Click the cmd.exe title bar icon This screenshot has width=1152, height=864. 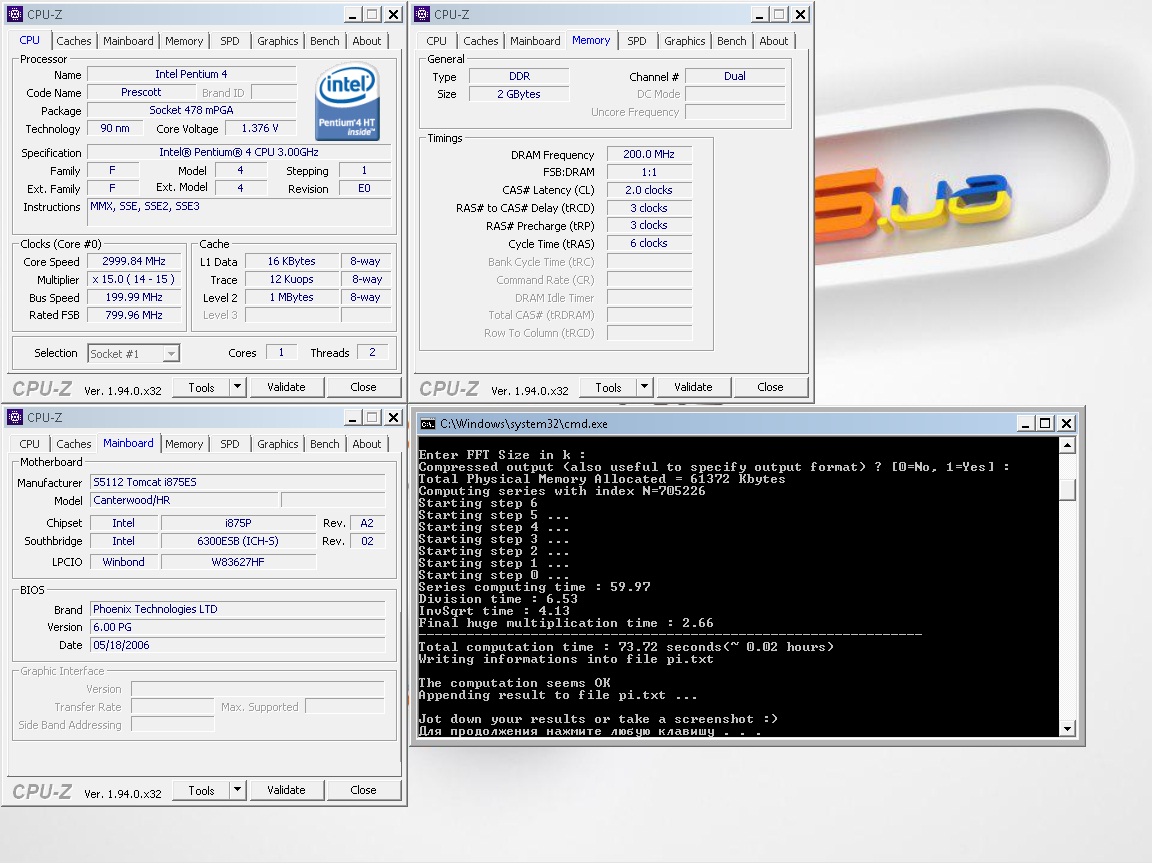click(x=428, y=424)
